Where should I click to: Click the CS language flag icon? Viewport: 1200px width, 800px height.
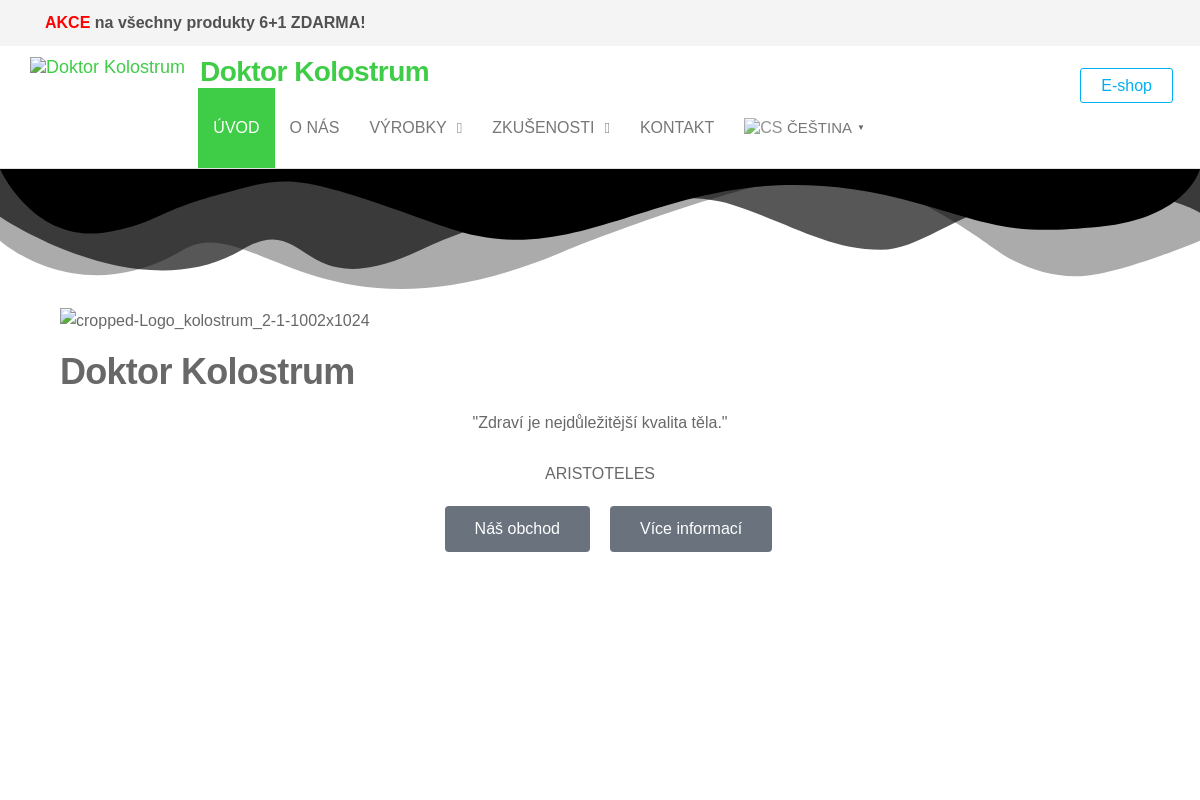tap(763, 128)
